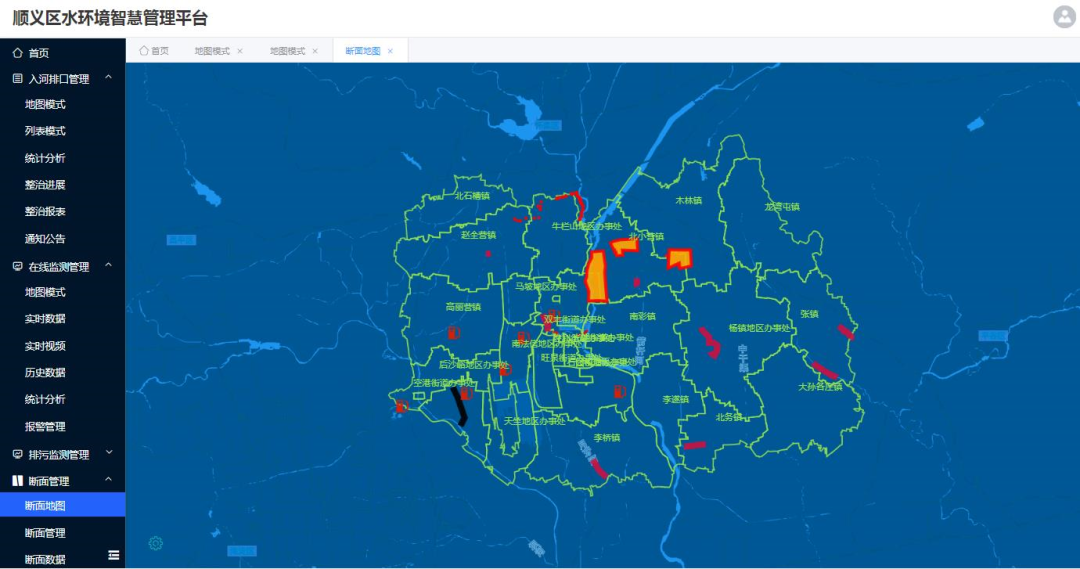Image resolution: width=1080 pixels, height=569 pixels.
Task: Switch to the 首页 tab
Action: coord(154,51)
